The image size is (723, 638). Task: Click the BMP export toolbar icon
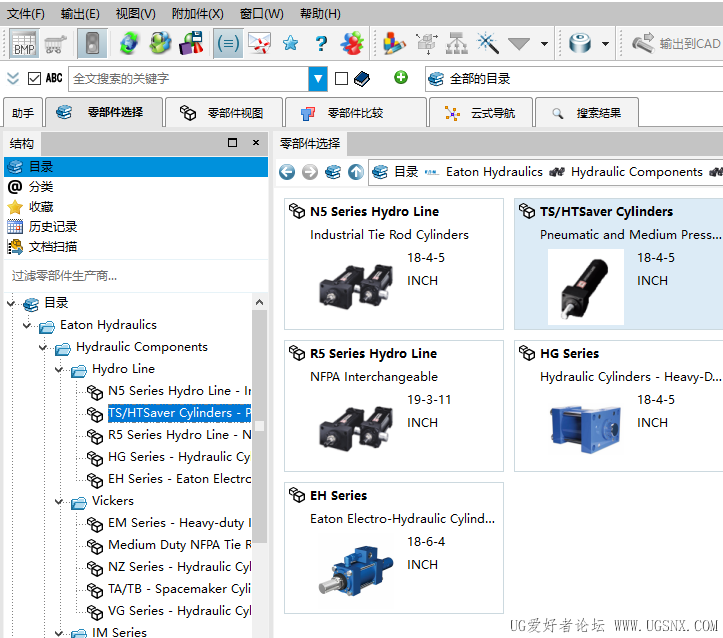[24, 43]
